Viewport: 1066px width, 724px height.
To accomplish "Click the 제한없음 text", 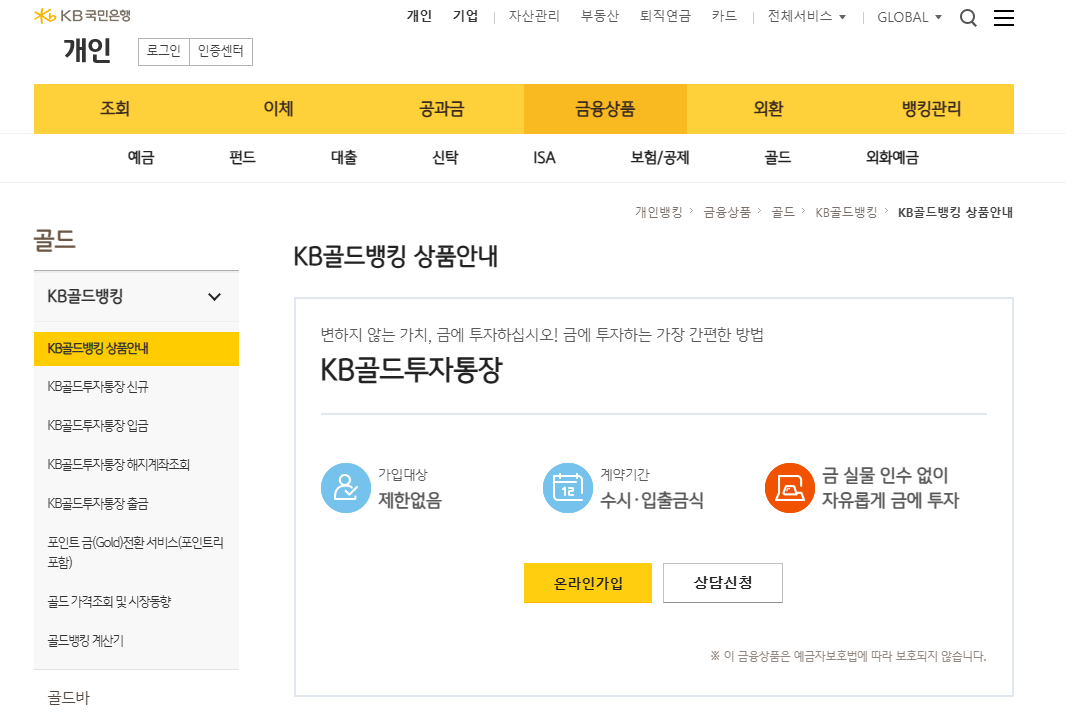I will pos(410,500).
